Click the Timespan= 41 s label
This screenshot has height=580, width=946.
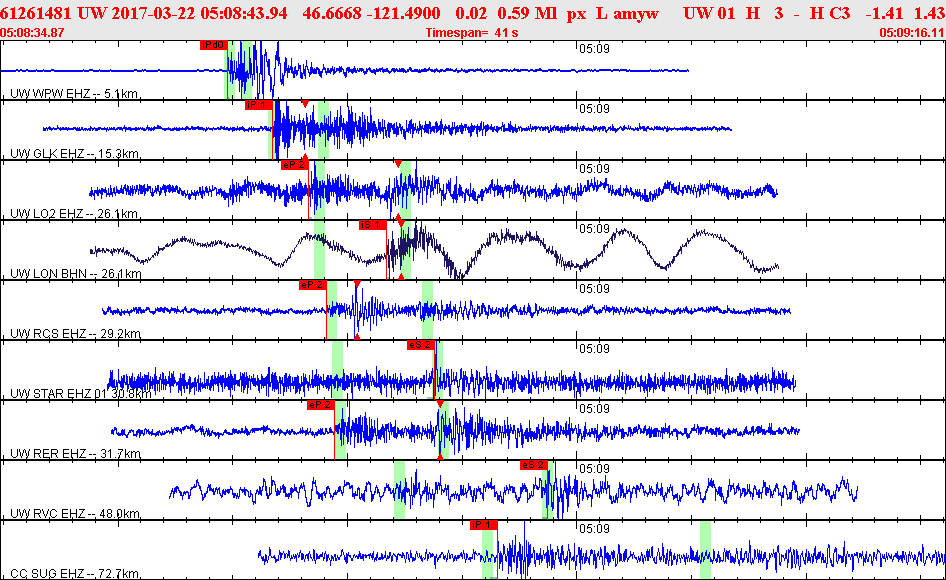472,33
